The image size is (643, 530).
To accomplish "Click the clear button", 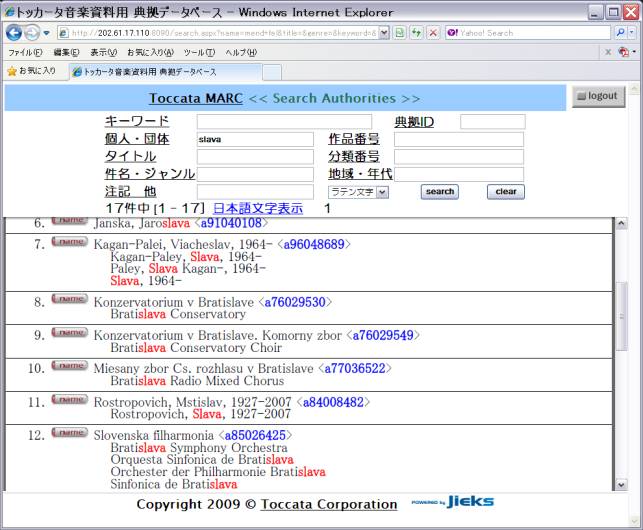I will [506, 192].
